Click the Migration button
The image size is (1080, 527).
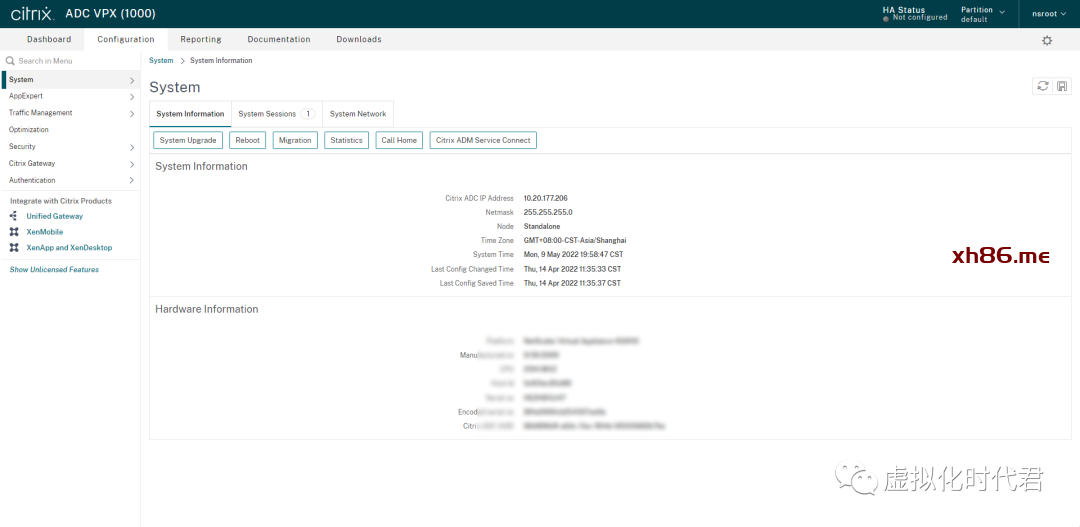click(295, 140)
